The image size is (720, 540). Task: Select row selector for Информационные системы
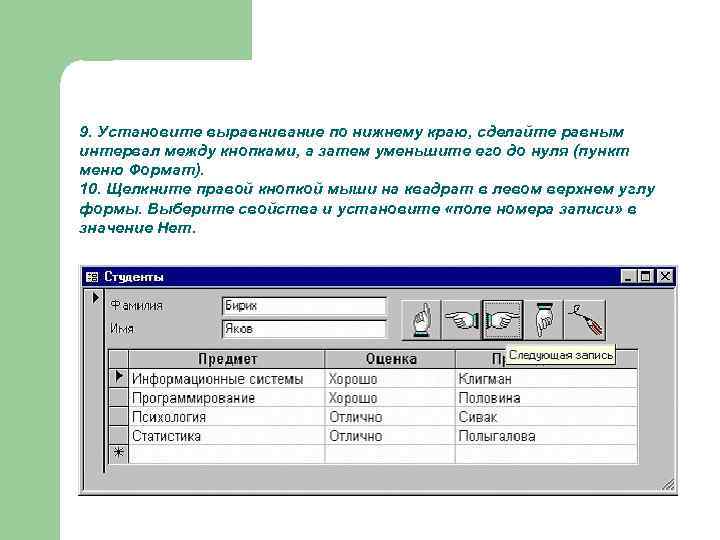click(119, 378)
